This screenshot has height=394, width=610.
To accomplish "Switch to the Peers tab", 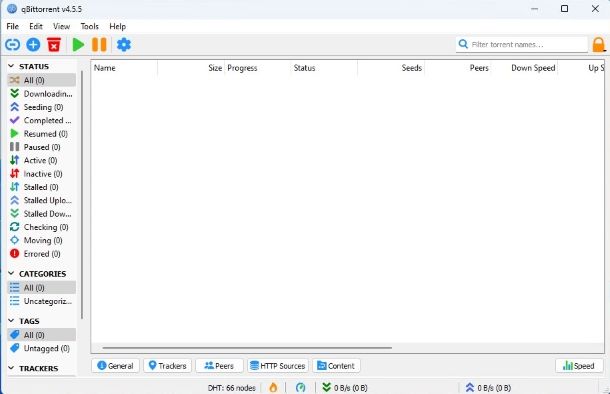I will pos(219,366).
